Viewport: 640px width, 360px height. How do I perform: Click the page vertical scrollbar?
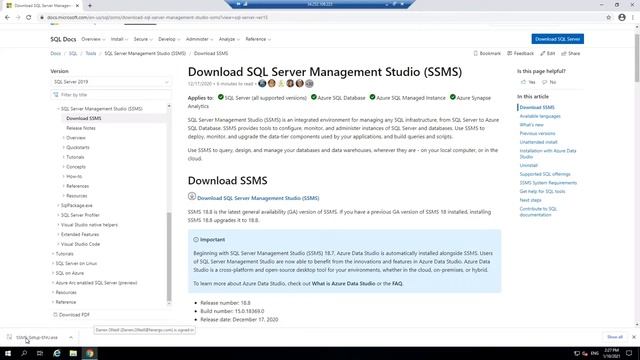pos(637,57)
